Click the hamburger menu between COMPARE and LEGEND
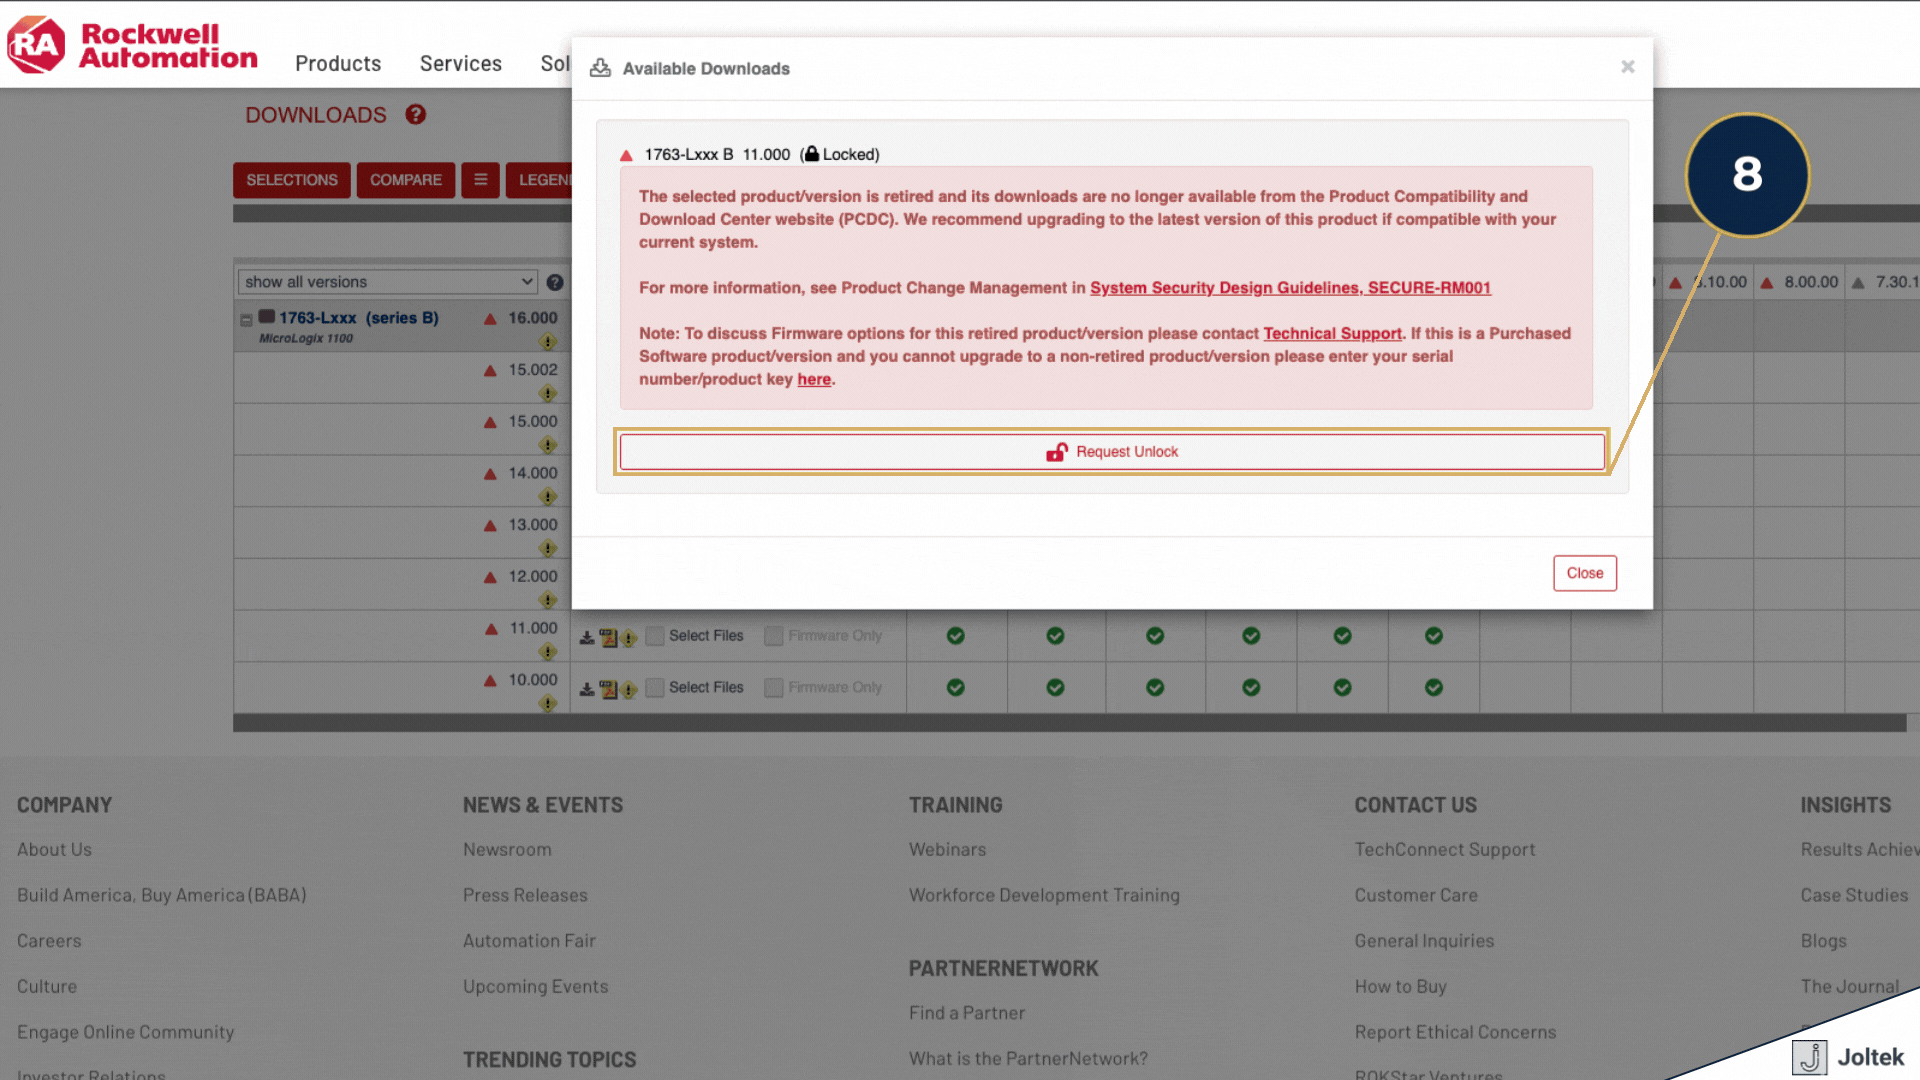Viewport: 1920px width, 1080px height. pos(480,180)
